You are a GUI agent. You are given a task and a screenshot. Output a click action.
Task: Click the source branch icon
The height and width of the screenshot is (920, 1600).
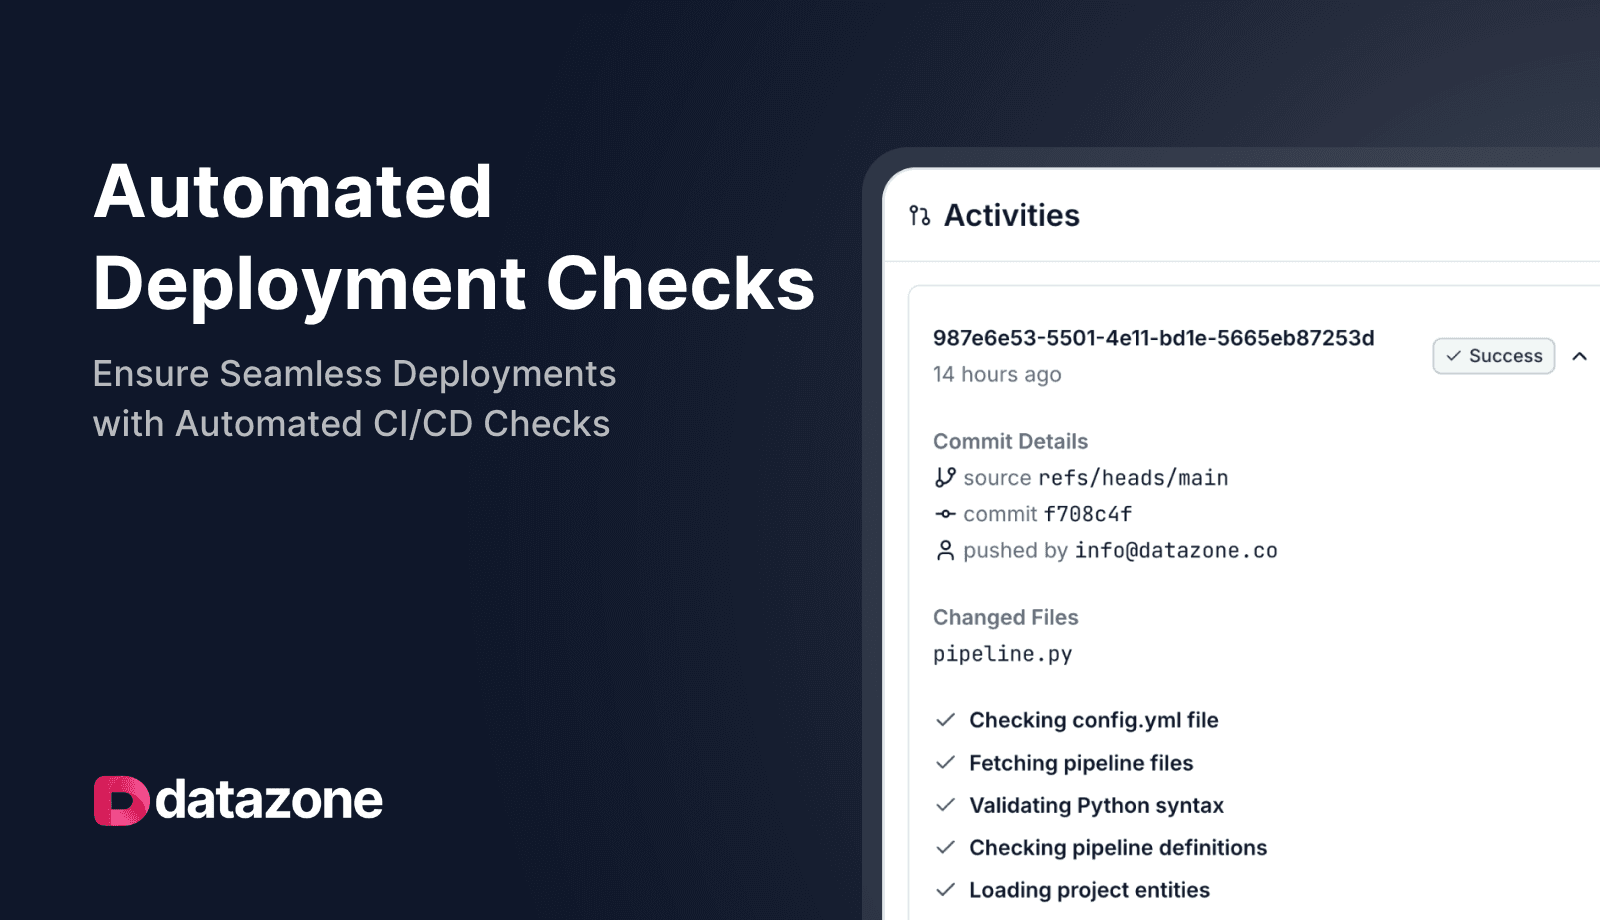pos(945,478)
